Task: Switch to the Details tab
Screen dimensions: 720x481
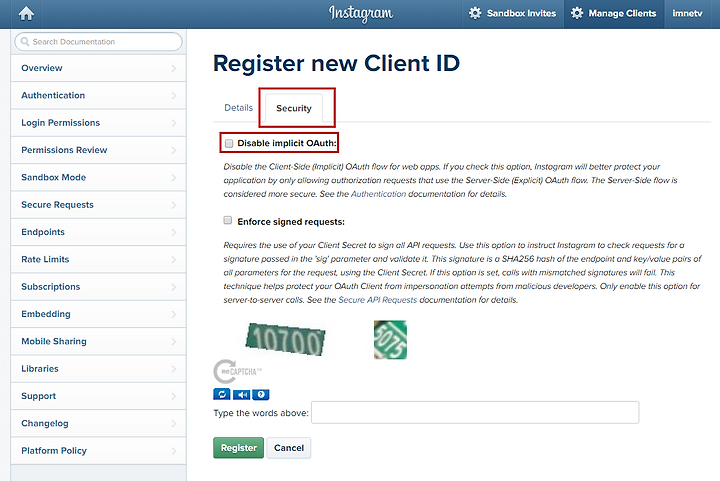Action: pyautogui.click(x=238, y=108)
